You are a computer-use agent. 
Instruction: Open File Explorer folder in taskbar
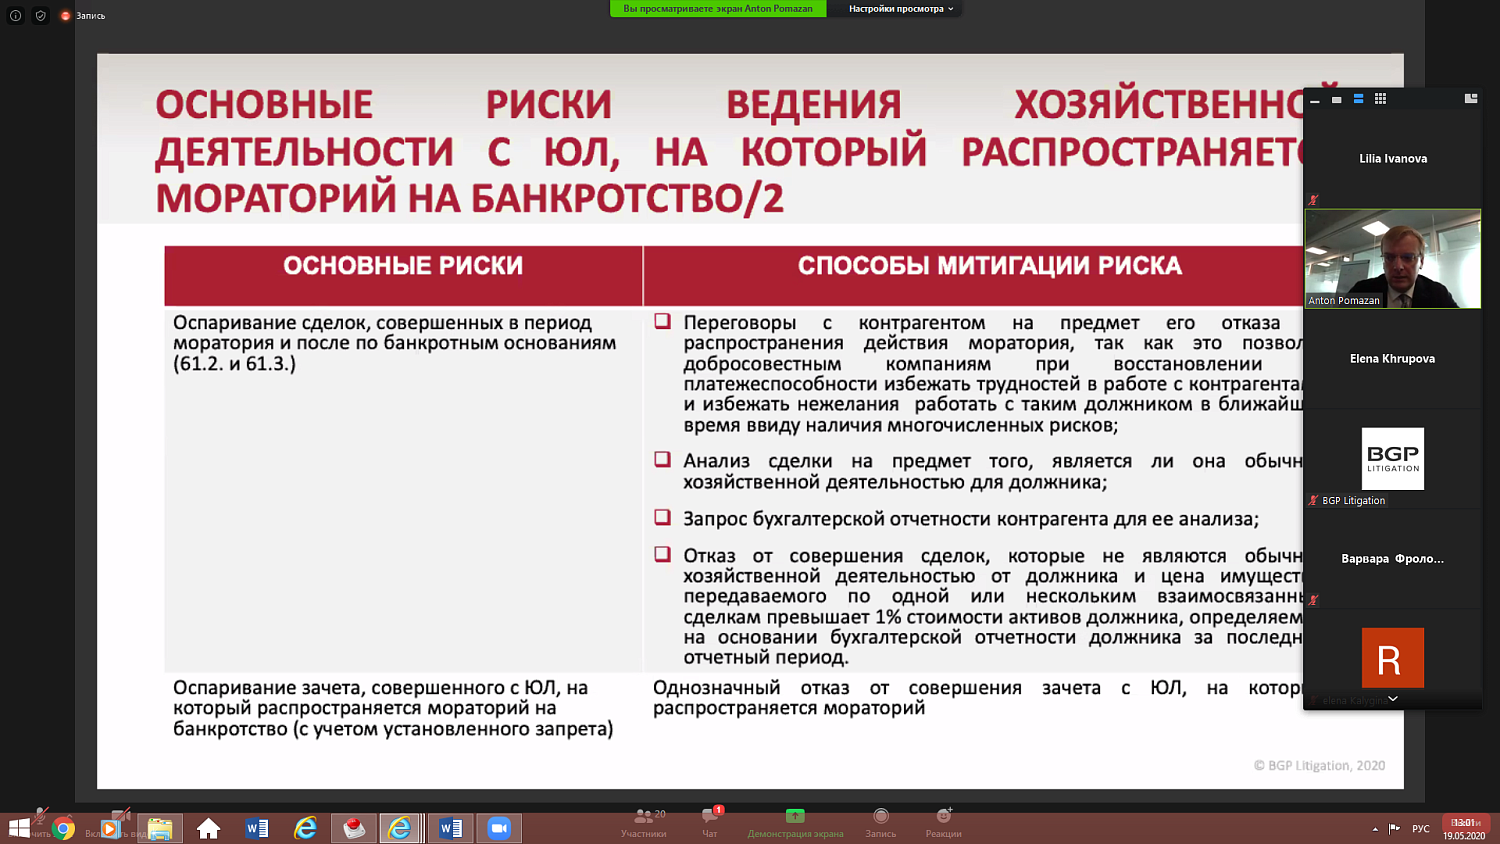pos(160,828)
